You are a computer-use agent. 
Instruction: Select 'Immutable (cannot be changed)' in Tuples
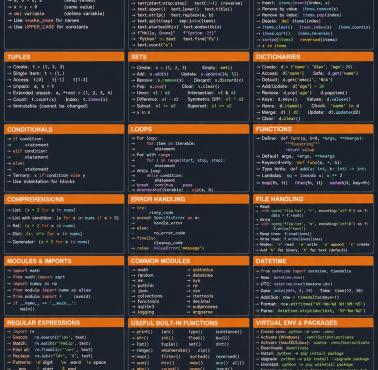click(x=48, y=106)
